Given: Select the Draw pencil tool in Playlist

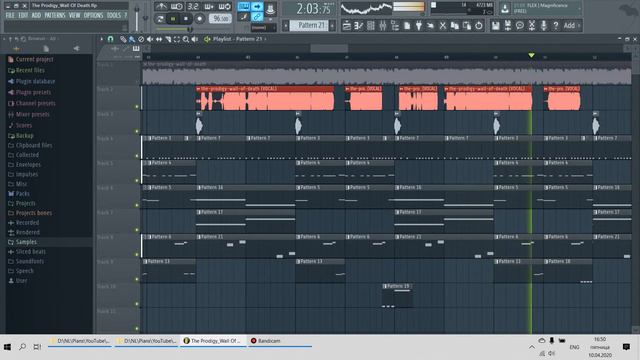Looking at the screenshot, I should pos(123,39).
